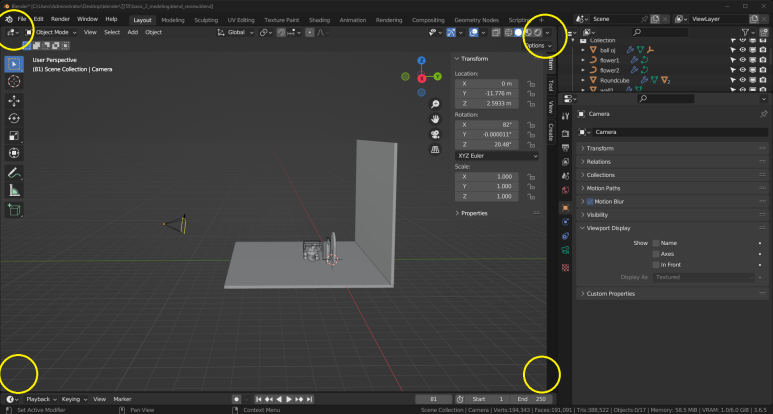Viewport: 773px width, 414px height.
Task: Click the Location Y value field
Action: click(487, 94)
